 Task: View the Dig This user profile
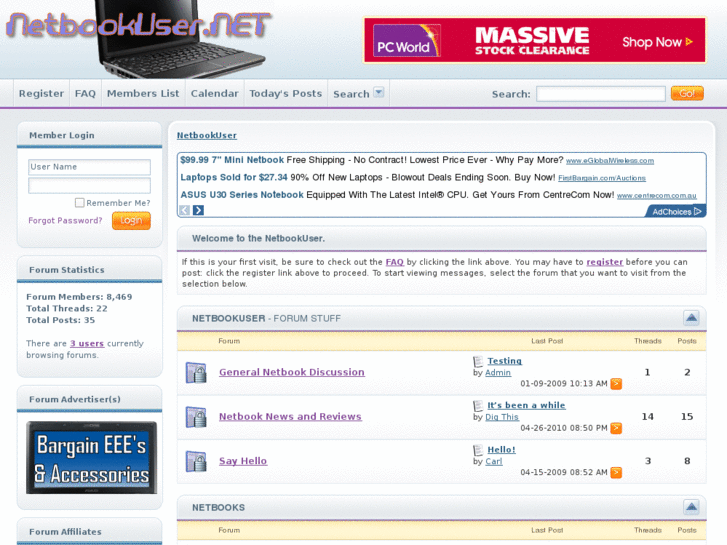coord(502,417)
